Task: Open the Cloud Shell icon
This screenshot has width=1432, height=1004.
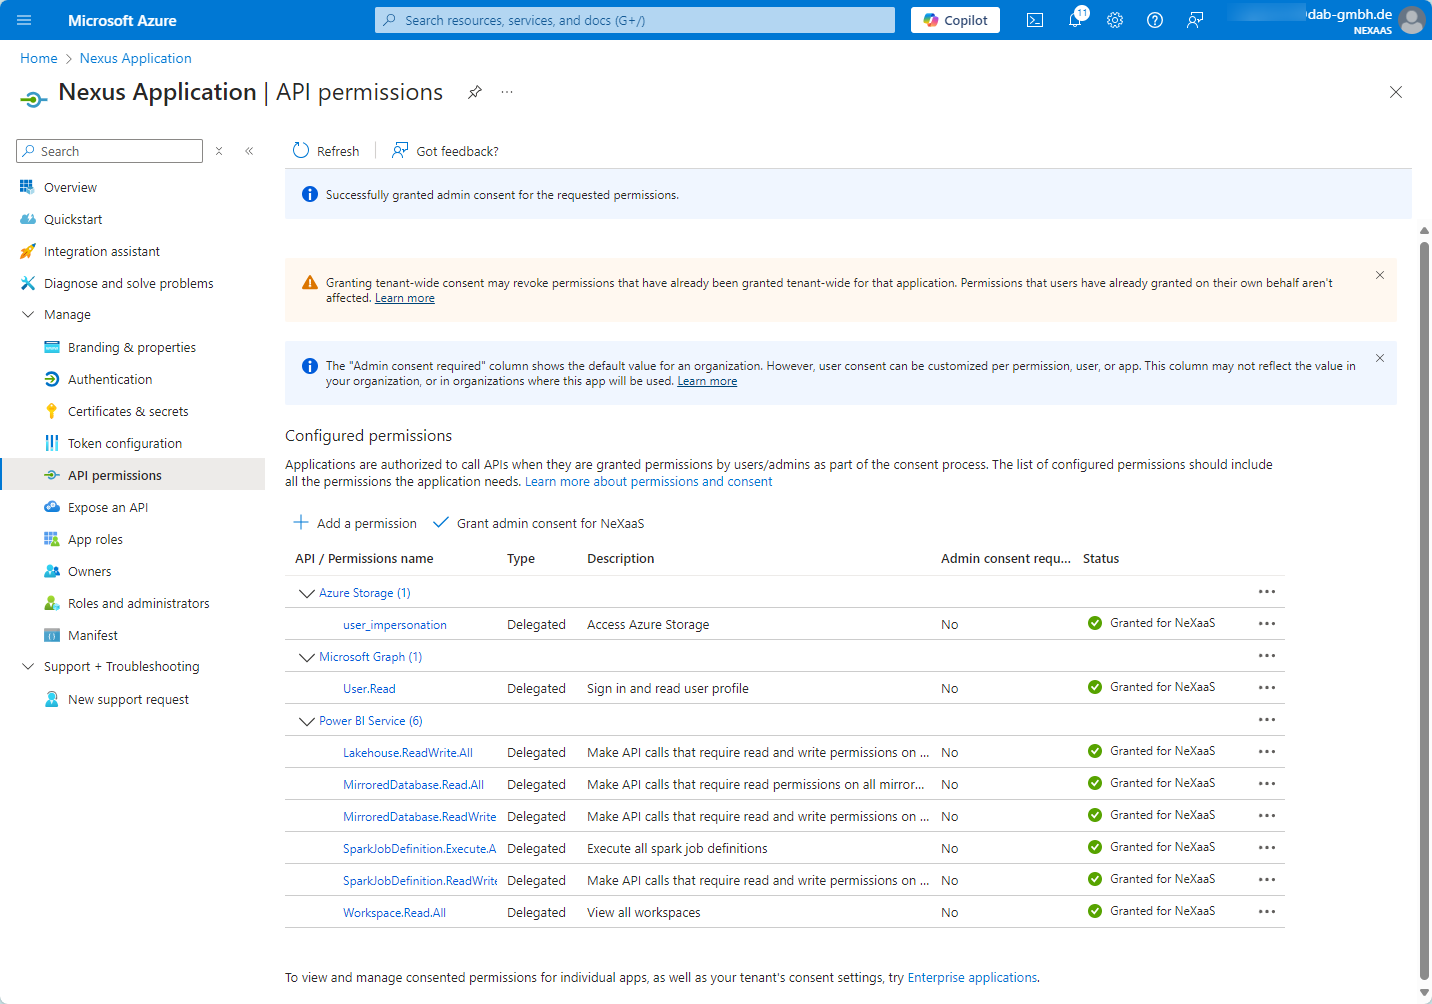Action: click(1035, 20)
